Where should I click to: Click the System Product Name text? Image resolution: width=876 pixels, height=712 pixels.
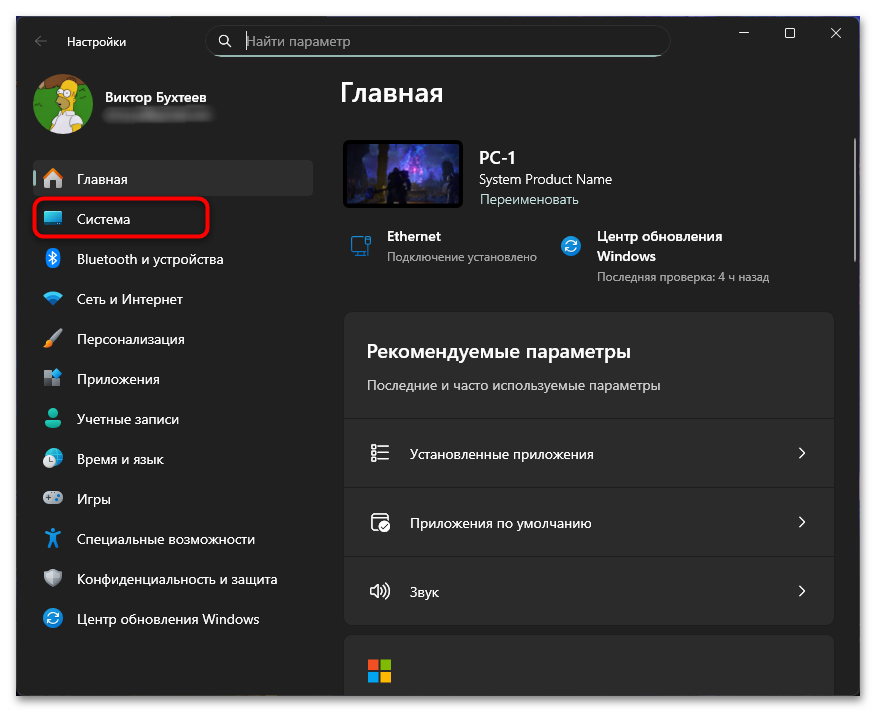545,179
